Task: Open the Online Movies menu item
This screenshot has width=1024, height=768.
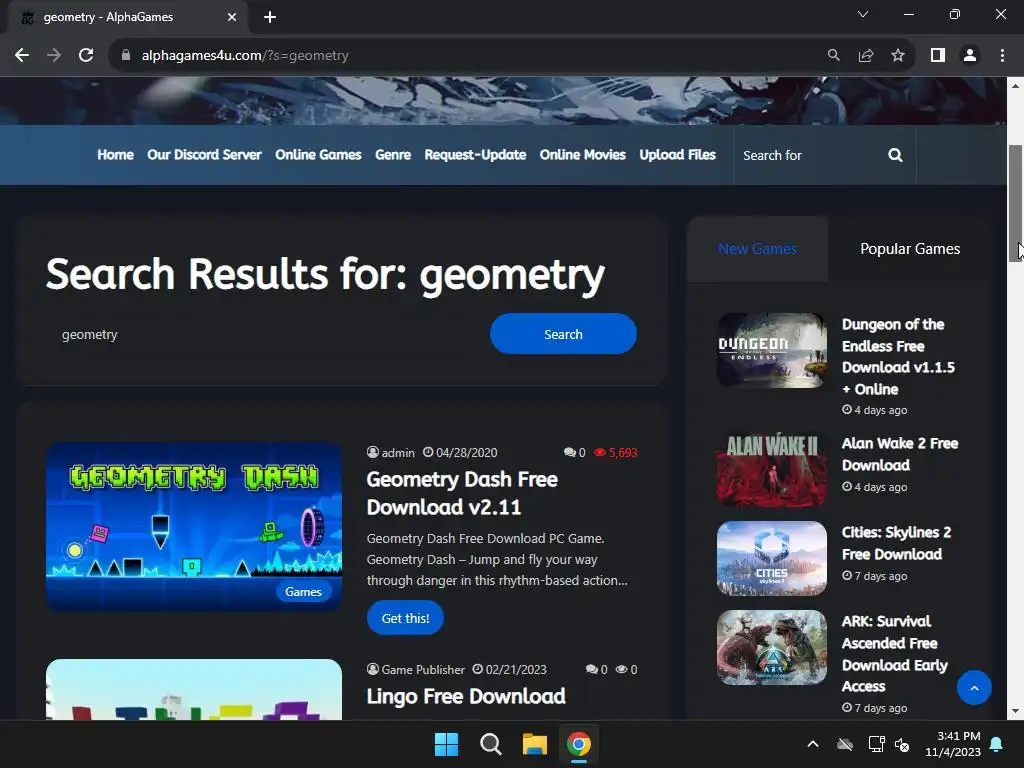Action: click(583, 155)
